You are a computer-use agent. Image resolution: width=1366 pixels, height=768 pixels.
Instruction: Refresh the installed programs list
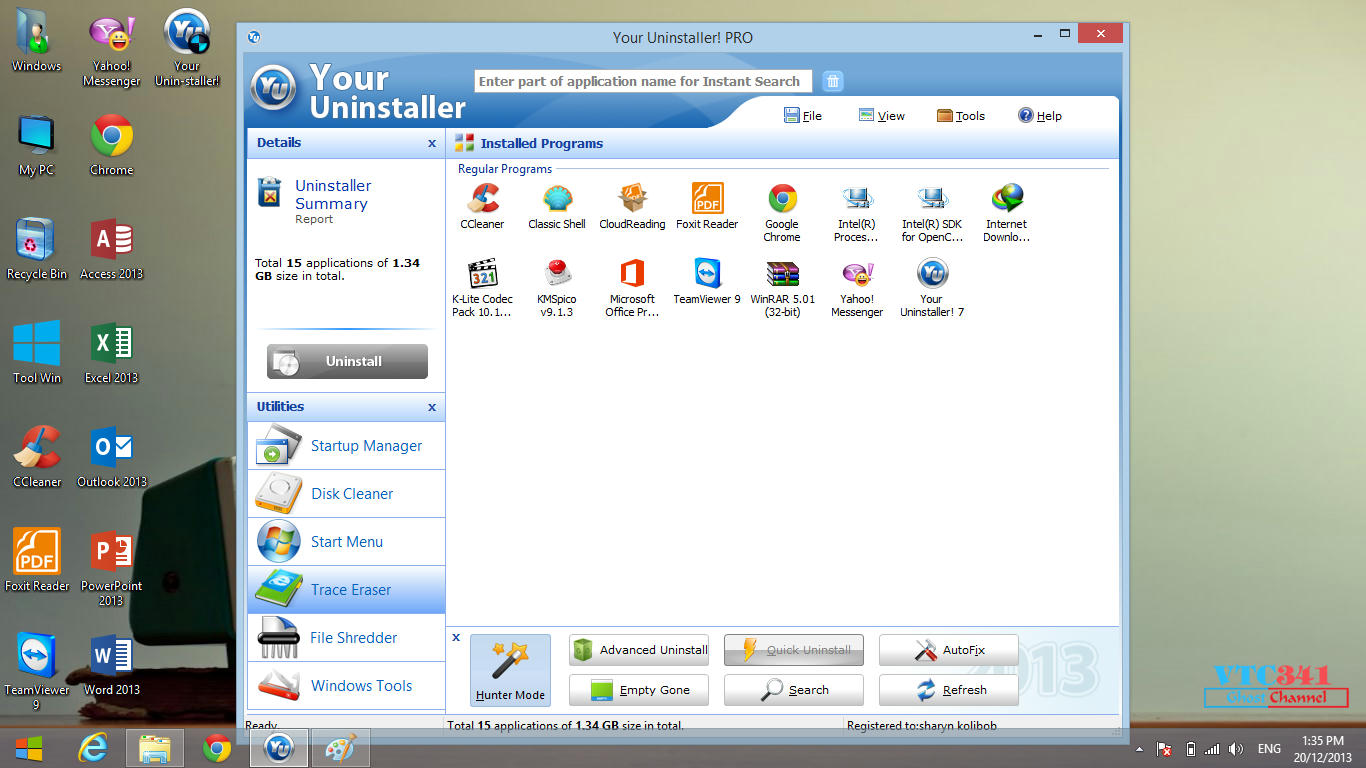pos(949,690)
